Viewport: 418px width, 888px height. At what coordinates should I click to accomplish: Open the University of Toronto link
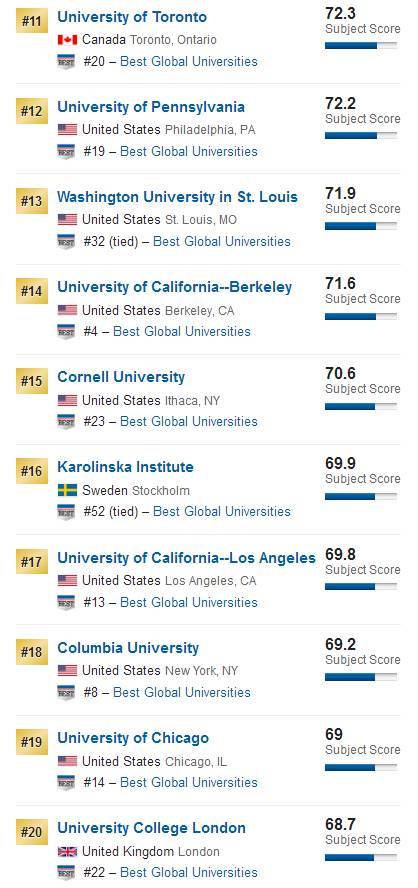tap(132, 17)
